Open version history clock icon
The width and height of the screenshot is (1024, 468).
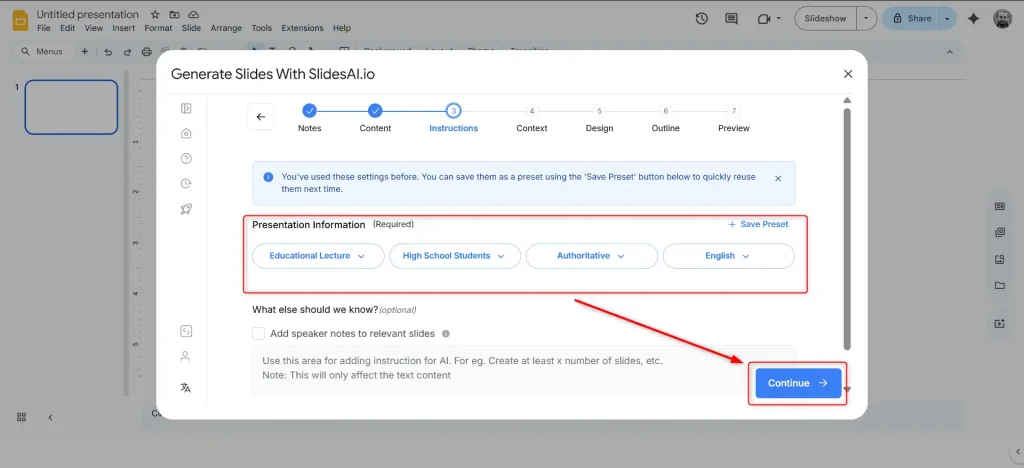(x=701, y=19)
